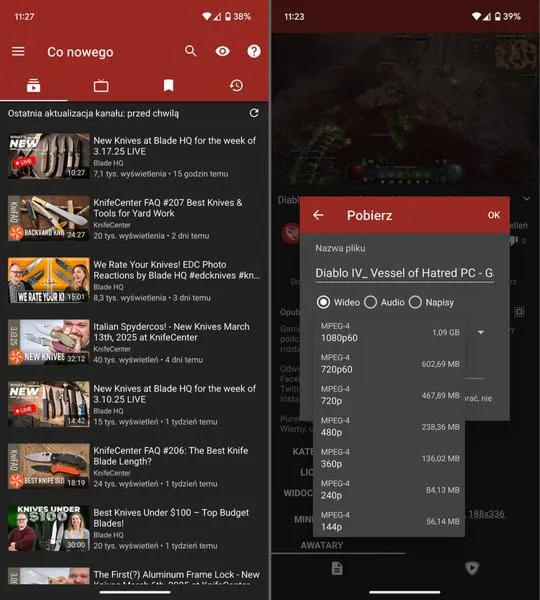The width and height of the screenshot is (540, 600).
Task: Open 'KnifeCenter FAQ #207 Best Knives' title
Action: (168, 208)
